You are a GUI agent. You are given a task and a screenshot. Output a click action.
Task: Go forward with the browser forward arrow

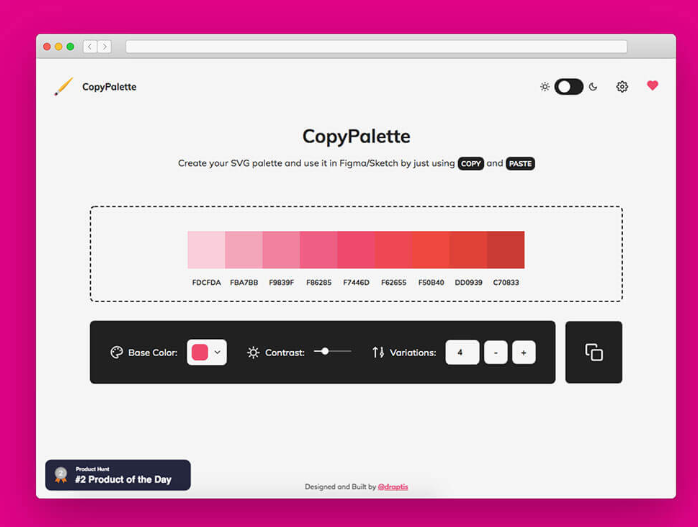click(105, 46)
